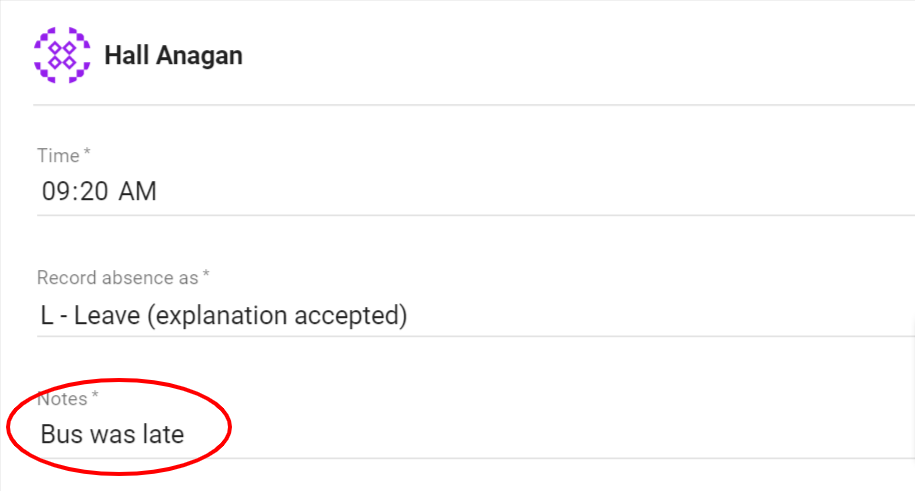Focus the Notes input field
The image size is (915, 491).
(x=476, y=434)
